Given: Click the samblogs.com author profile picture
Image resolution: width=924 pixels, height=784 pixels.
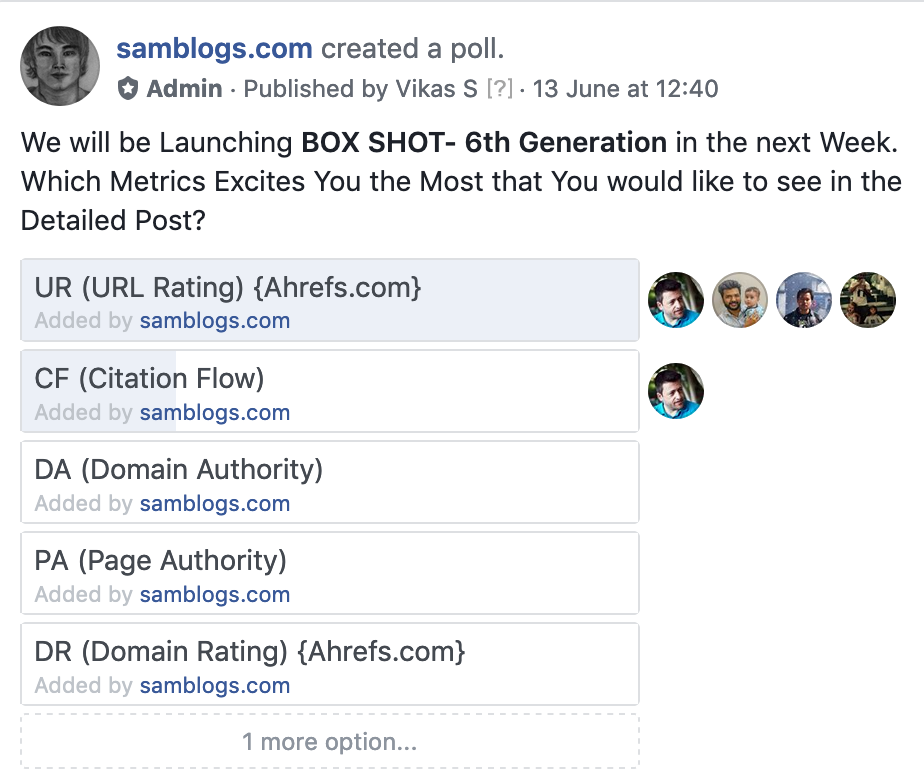Looking at the screenshot, I should [60, 66].
